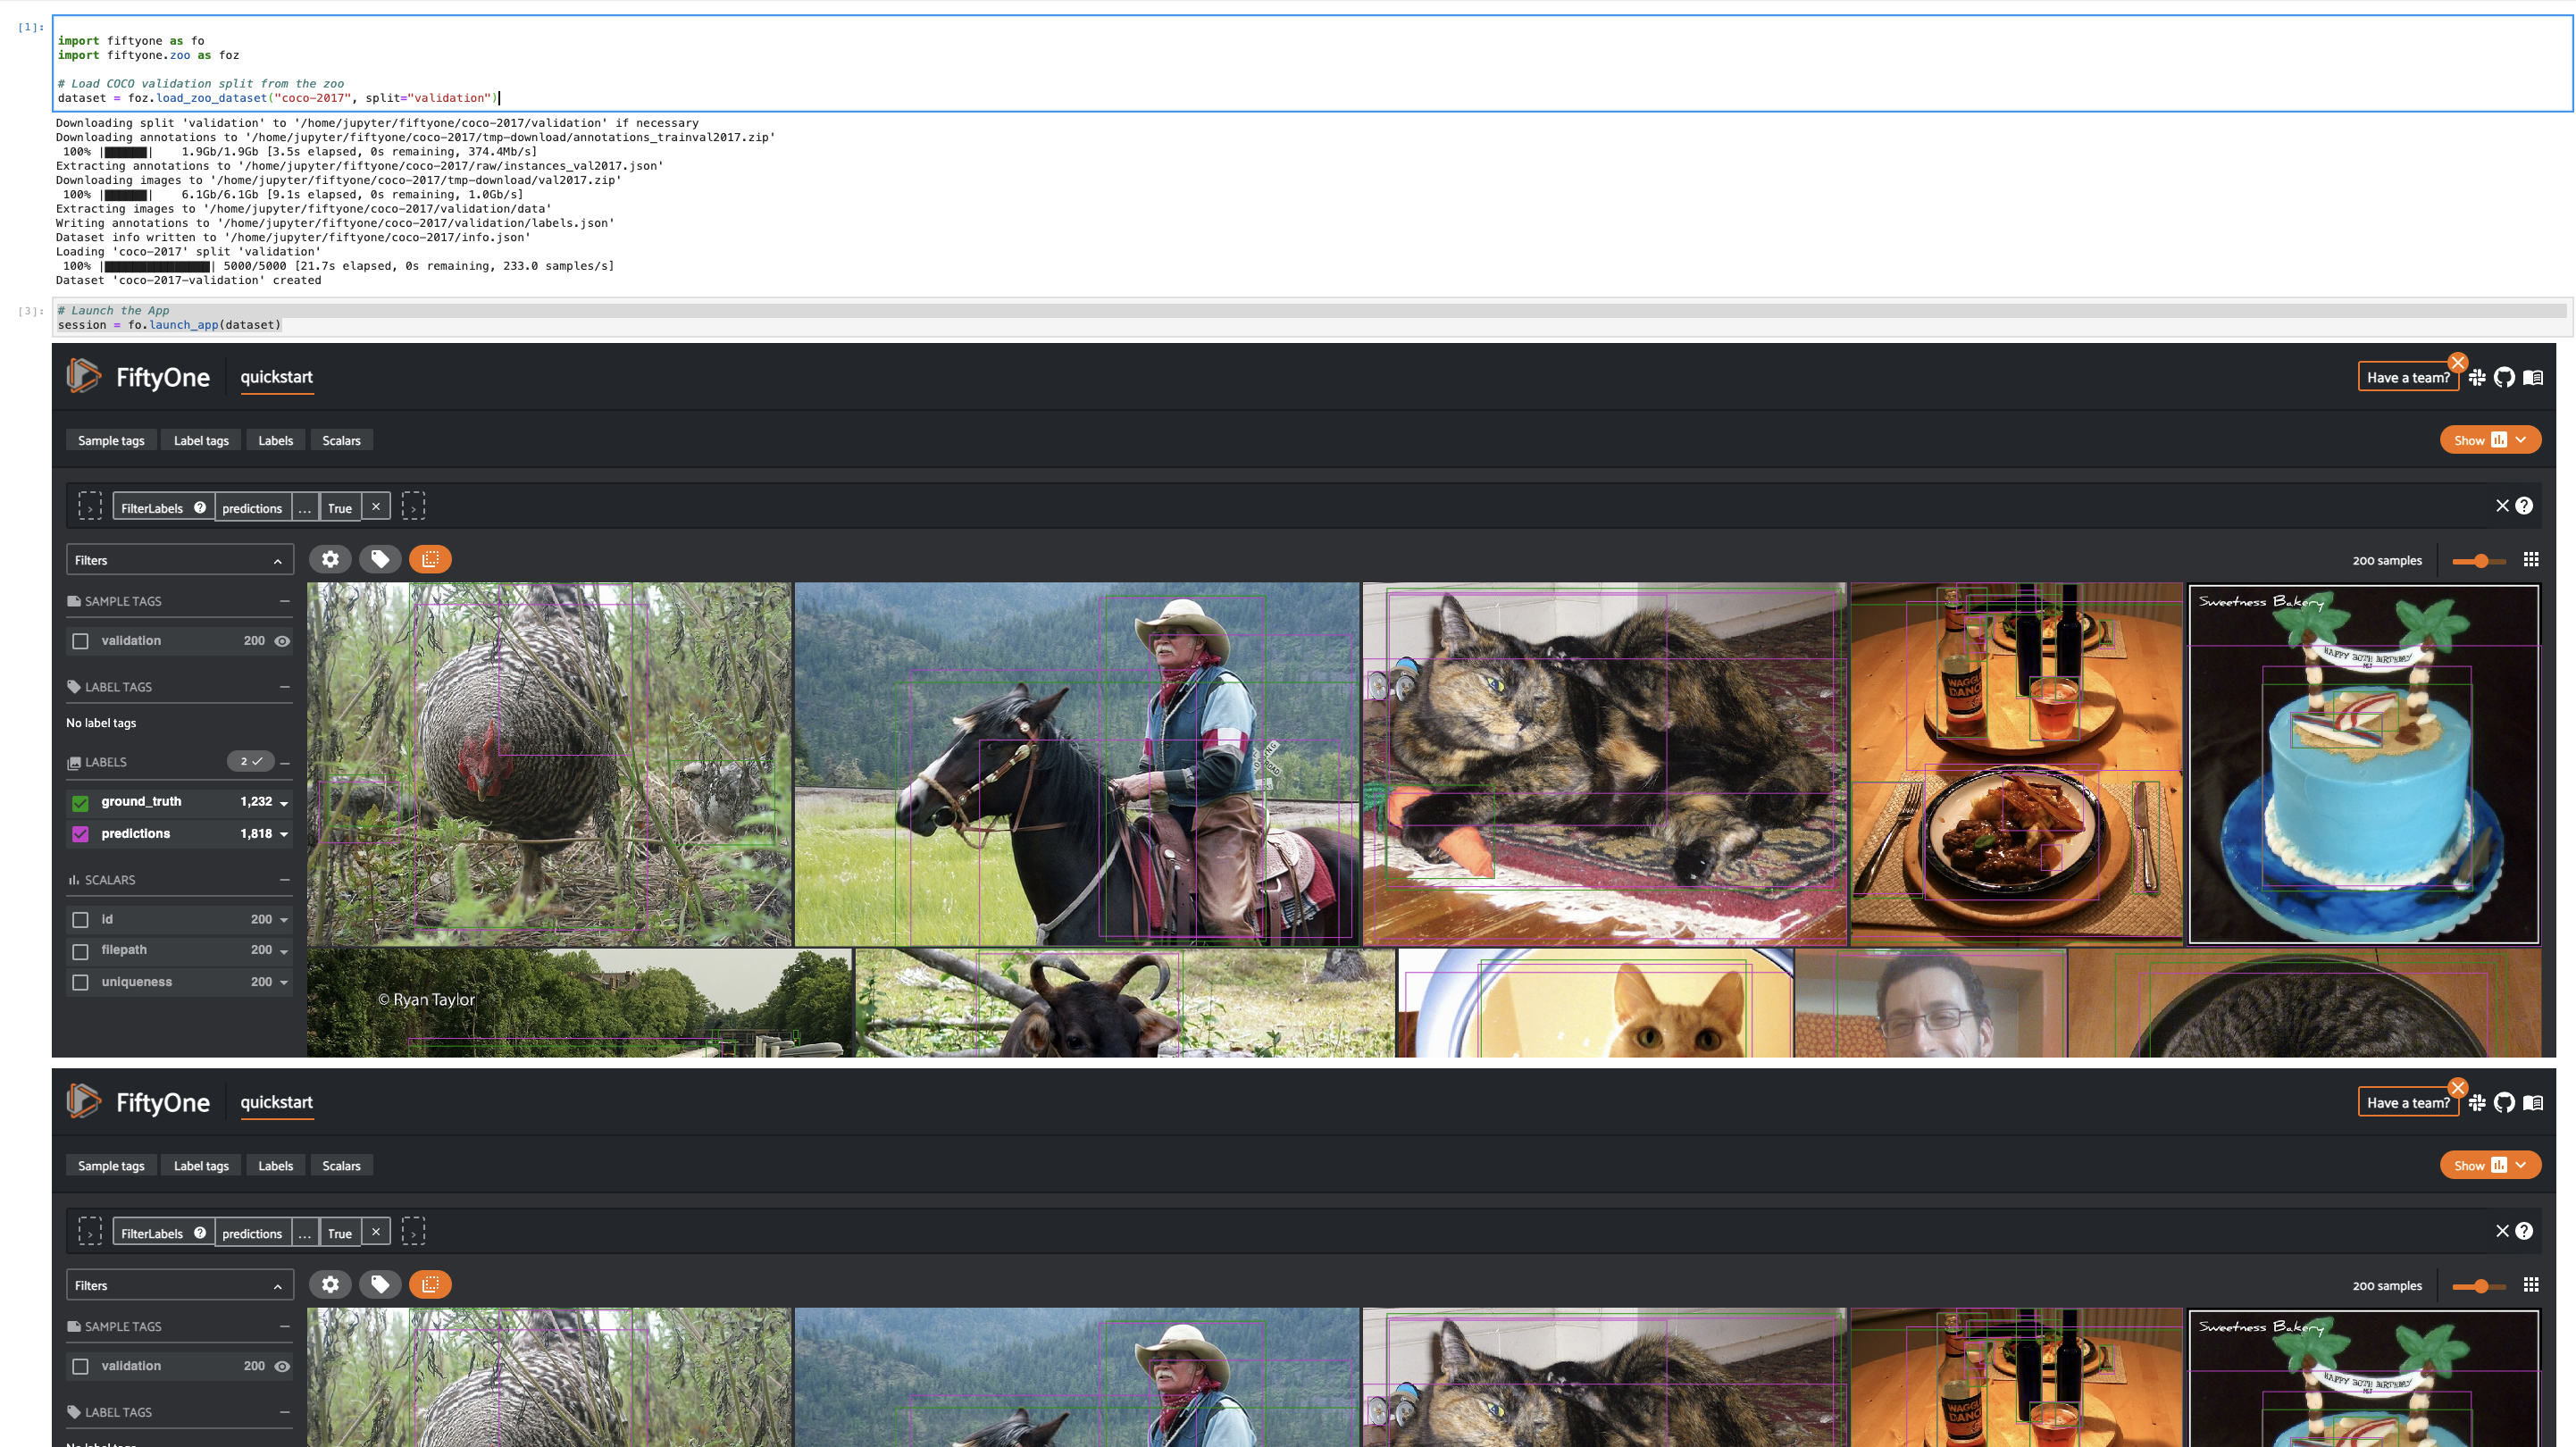Remove FilterLabels stage in first view bar
This screenshot has height=1447, width=2576.
[376, 507]
